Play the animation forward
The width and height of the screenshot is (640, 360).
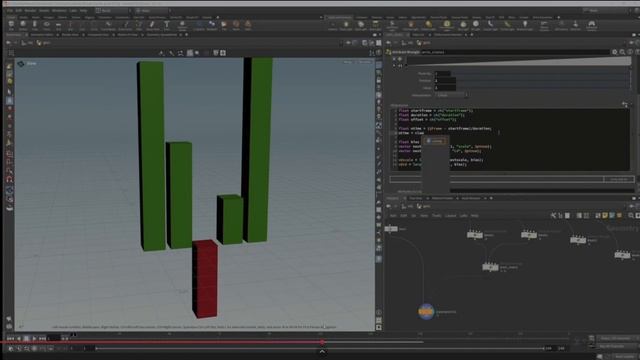tap(34, 338)
